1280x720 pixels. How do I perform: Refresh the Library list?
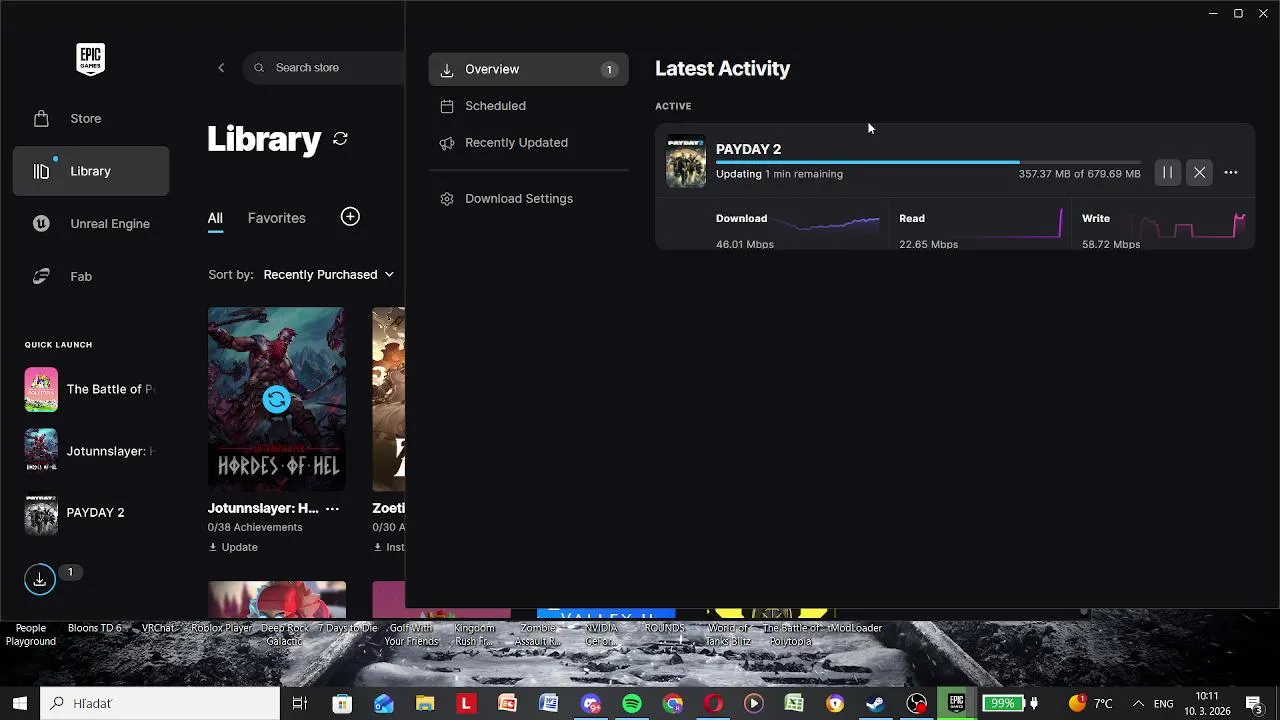pos(340,139)
